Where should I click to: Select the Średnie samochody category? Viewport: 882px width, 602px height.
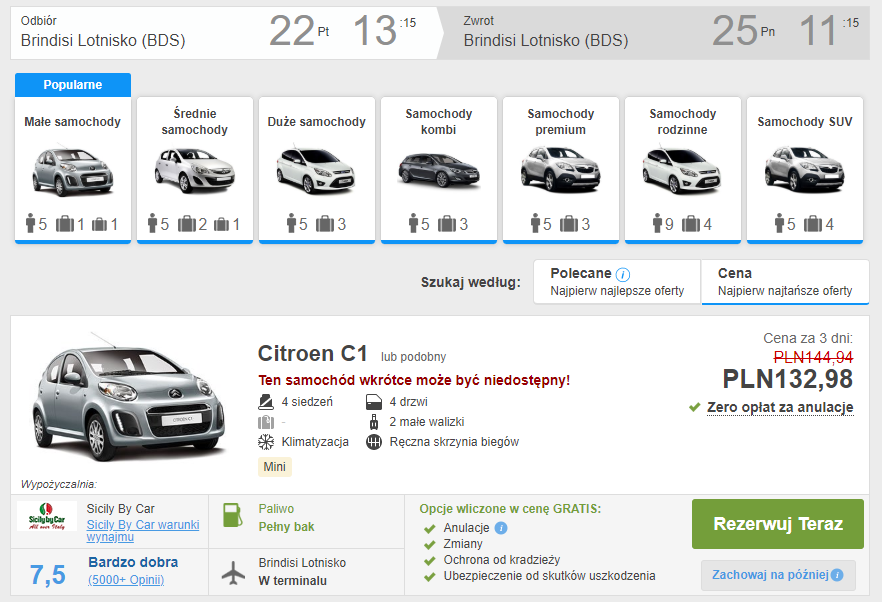click(194, 169)
